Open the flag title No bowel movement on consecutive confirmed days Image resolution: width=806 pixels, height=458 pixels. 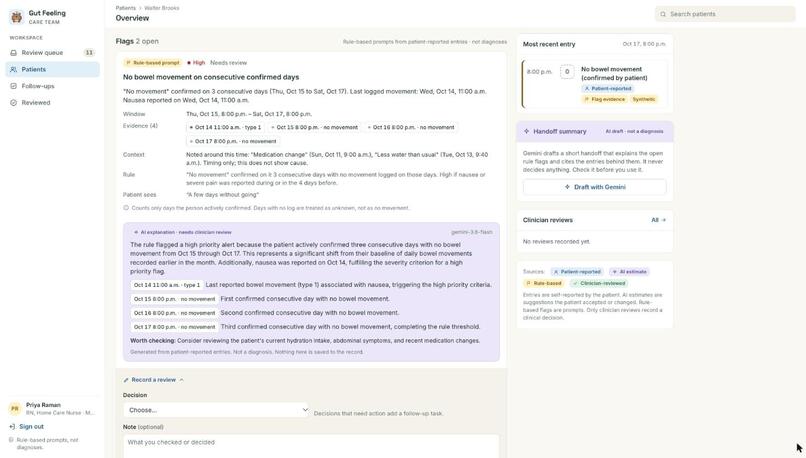(211, 77)
